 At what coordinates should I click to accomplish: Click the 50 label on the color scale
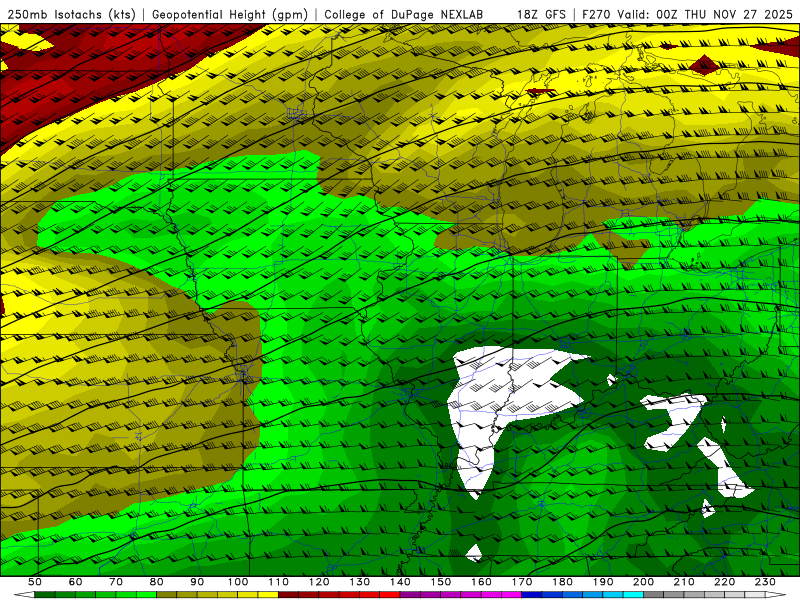(35, 582)
